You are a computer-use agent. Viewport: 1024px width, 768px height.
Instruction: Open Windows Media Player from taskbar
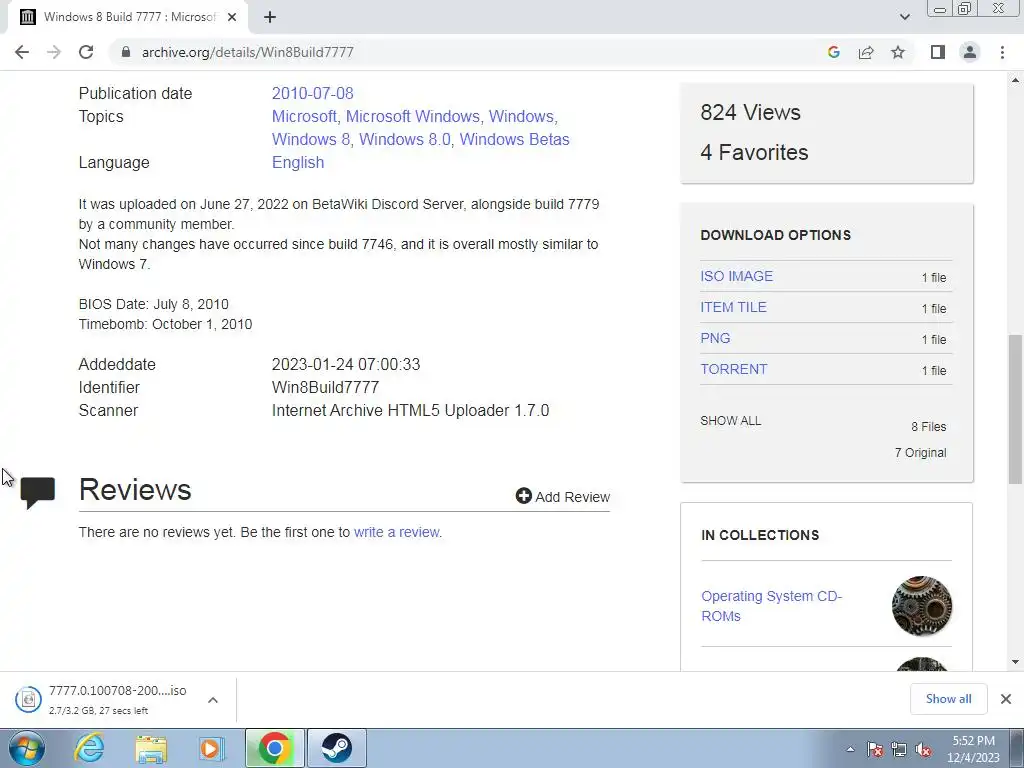click(x=212, y=748)
